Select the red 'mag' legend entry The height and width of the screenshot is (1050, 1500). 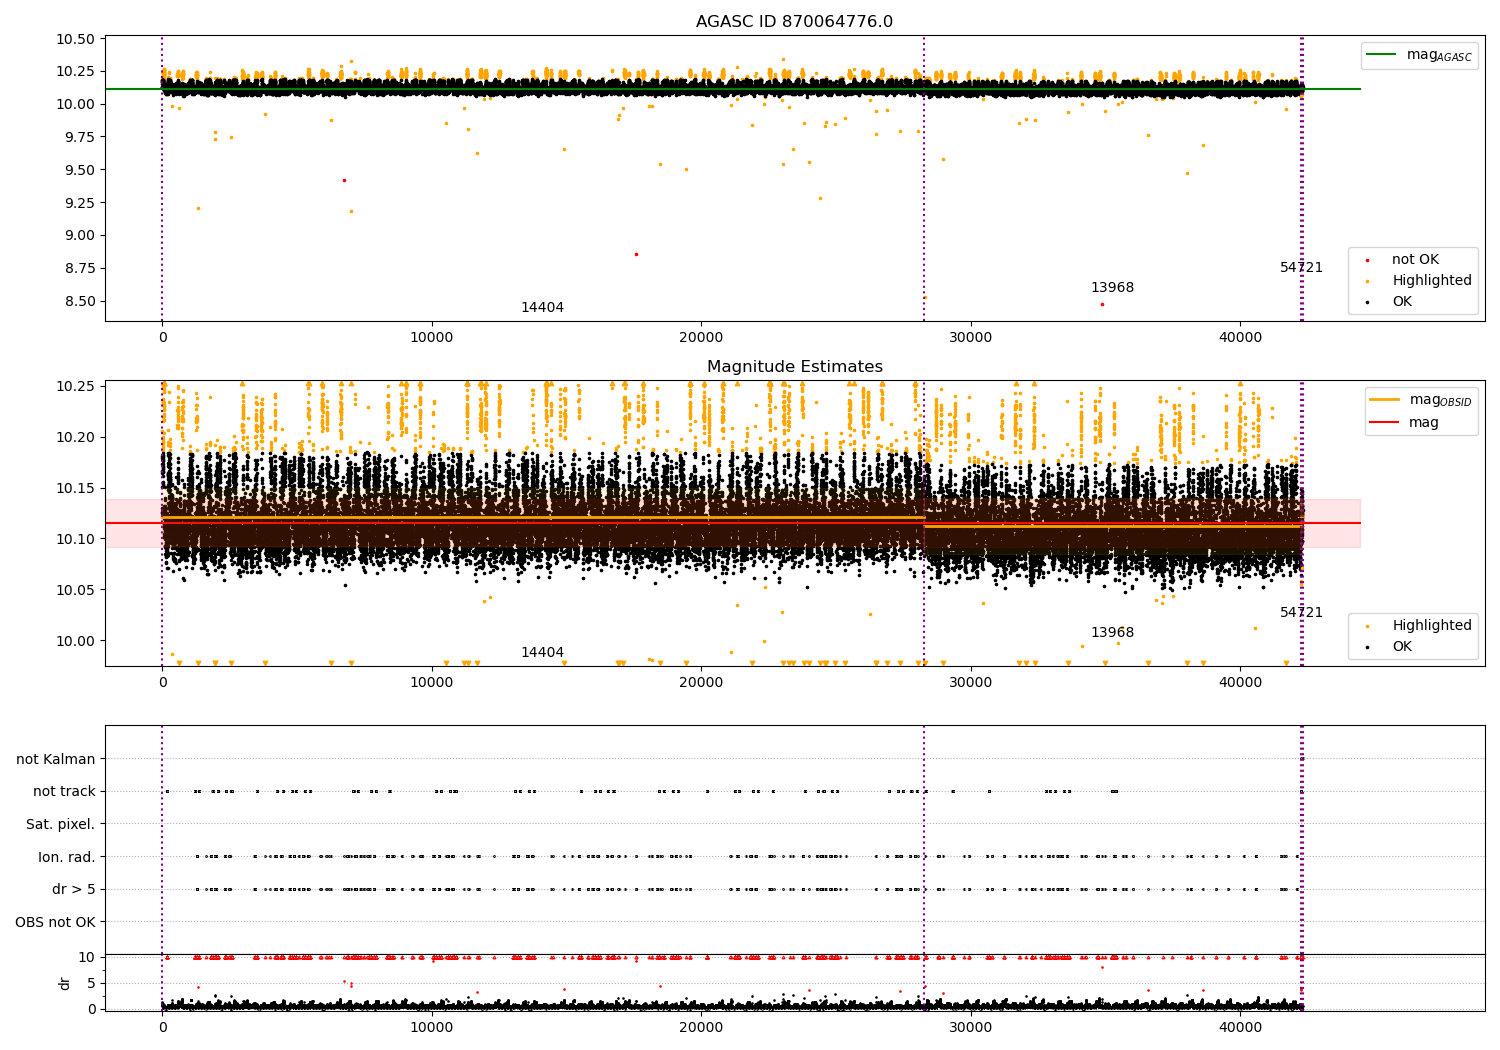(x=1405, y=423)
